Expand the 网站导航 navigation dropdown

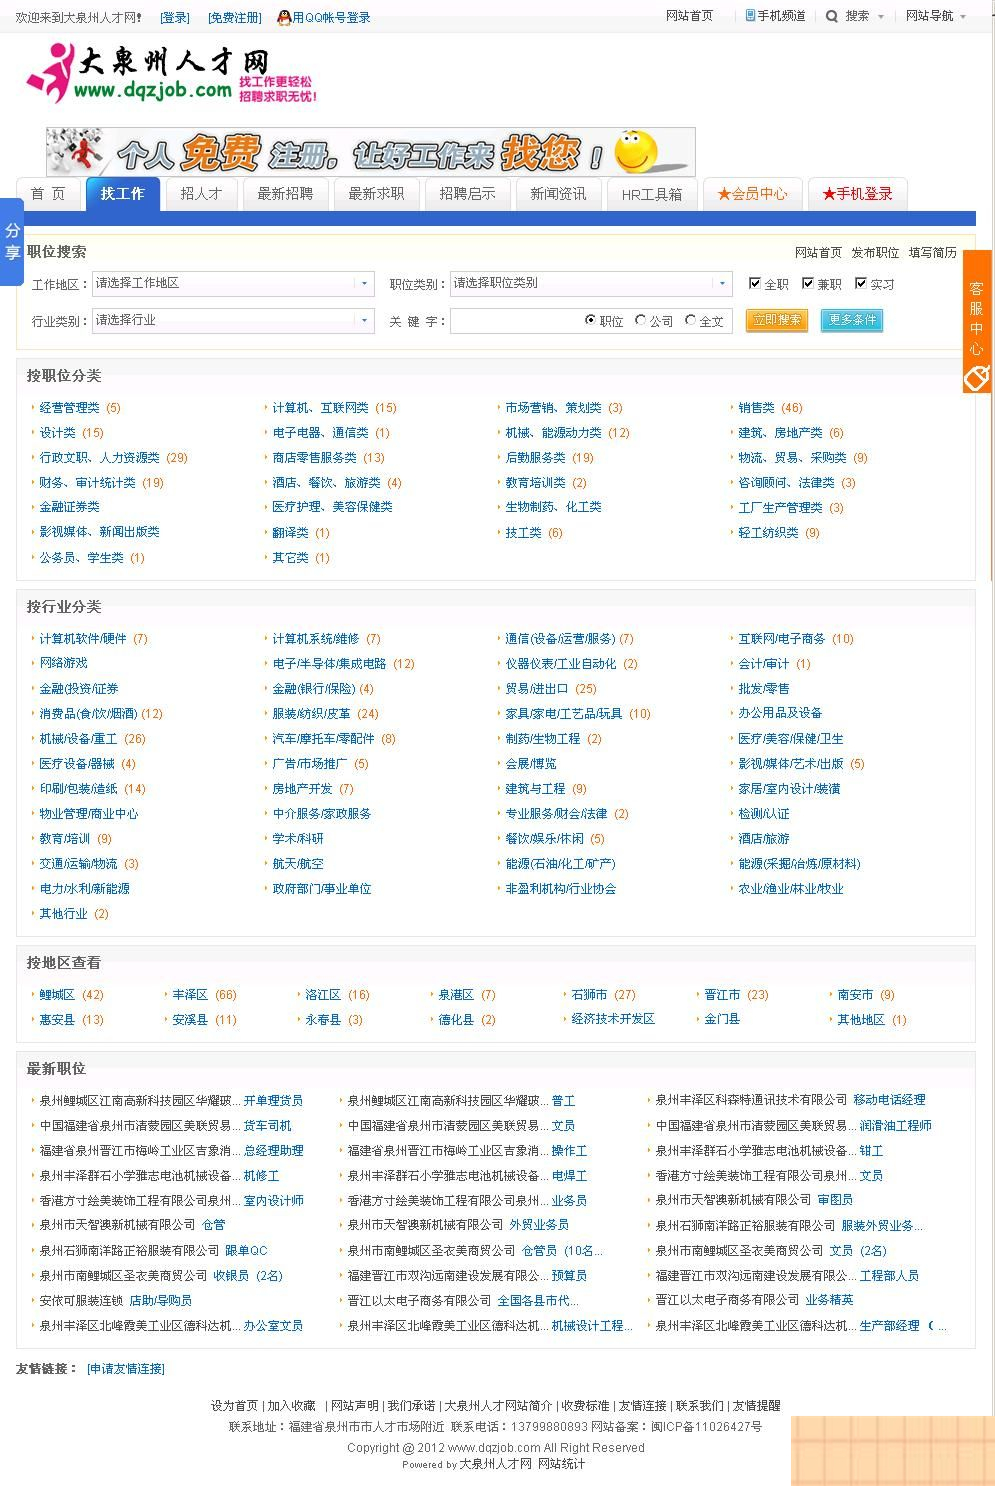pyautogui.click(x=930, y=17)
